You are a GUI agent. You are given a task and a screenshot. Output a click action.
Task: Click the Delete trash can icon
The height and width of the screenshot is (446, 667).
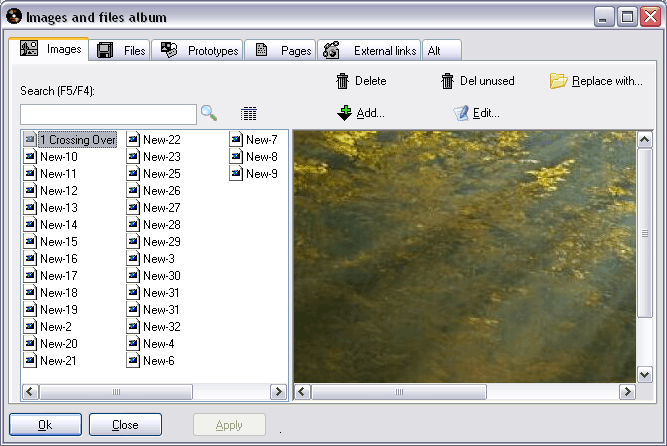pos(343,81)
